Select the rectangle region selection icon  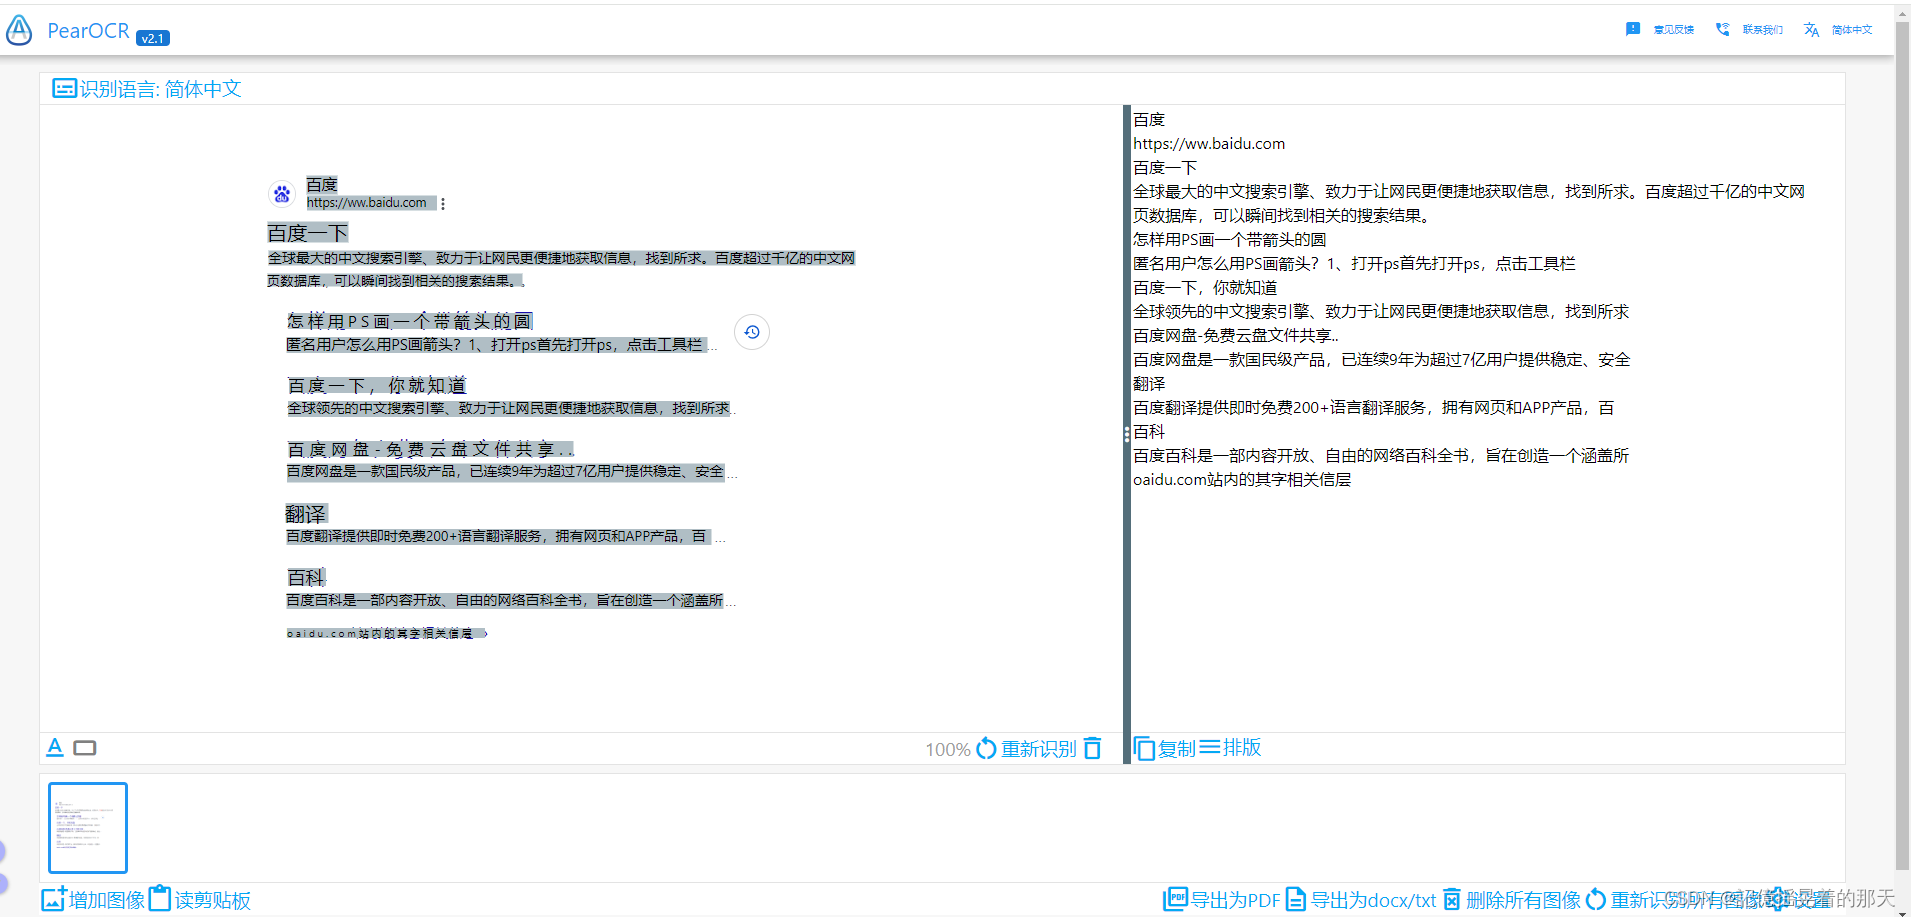tap(85, 748)
